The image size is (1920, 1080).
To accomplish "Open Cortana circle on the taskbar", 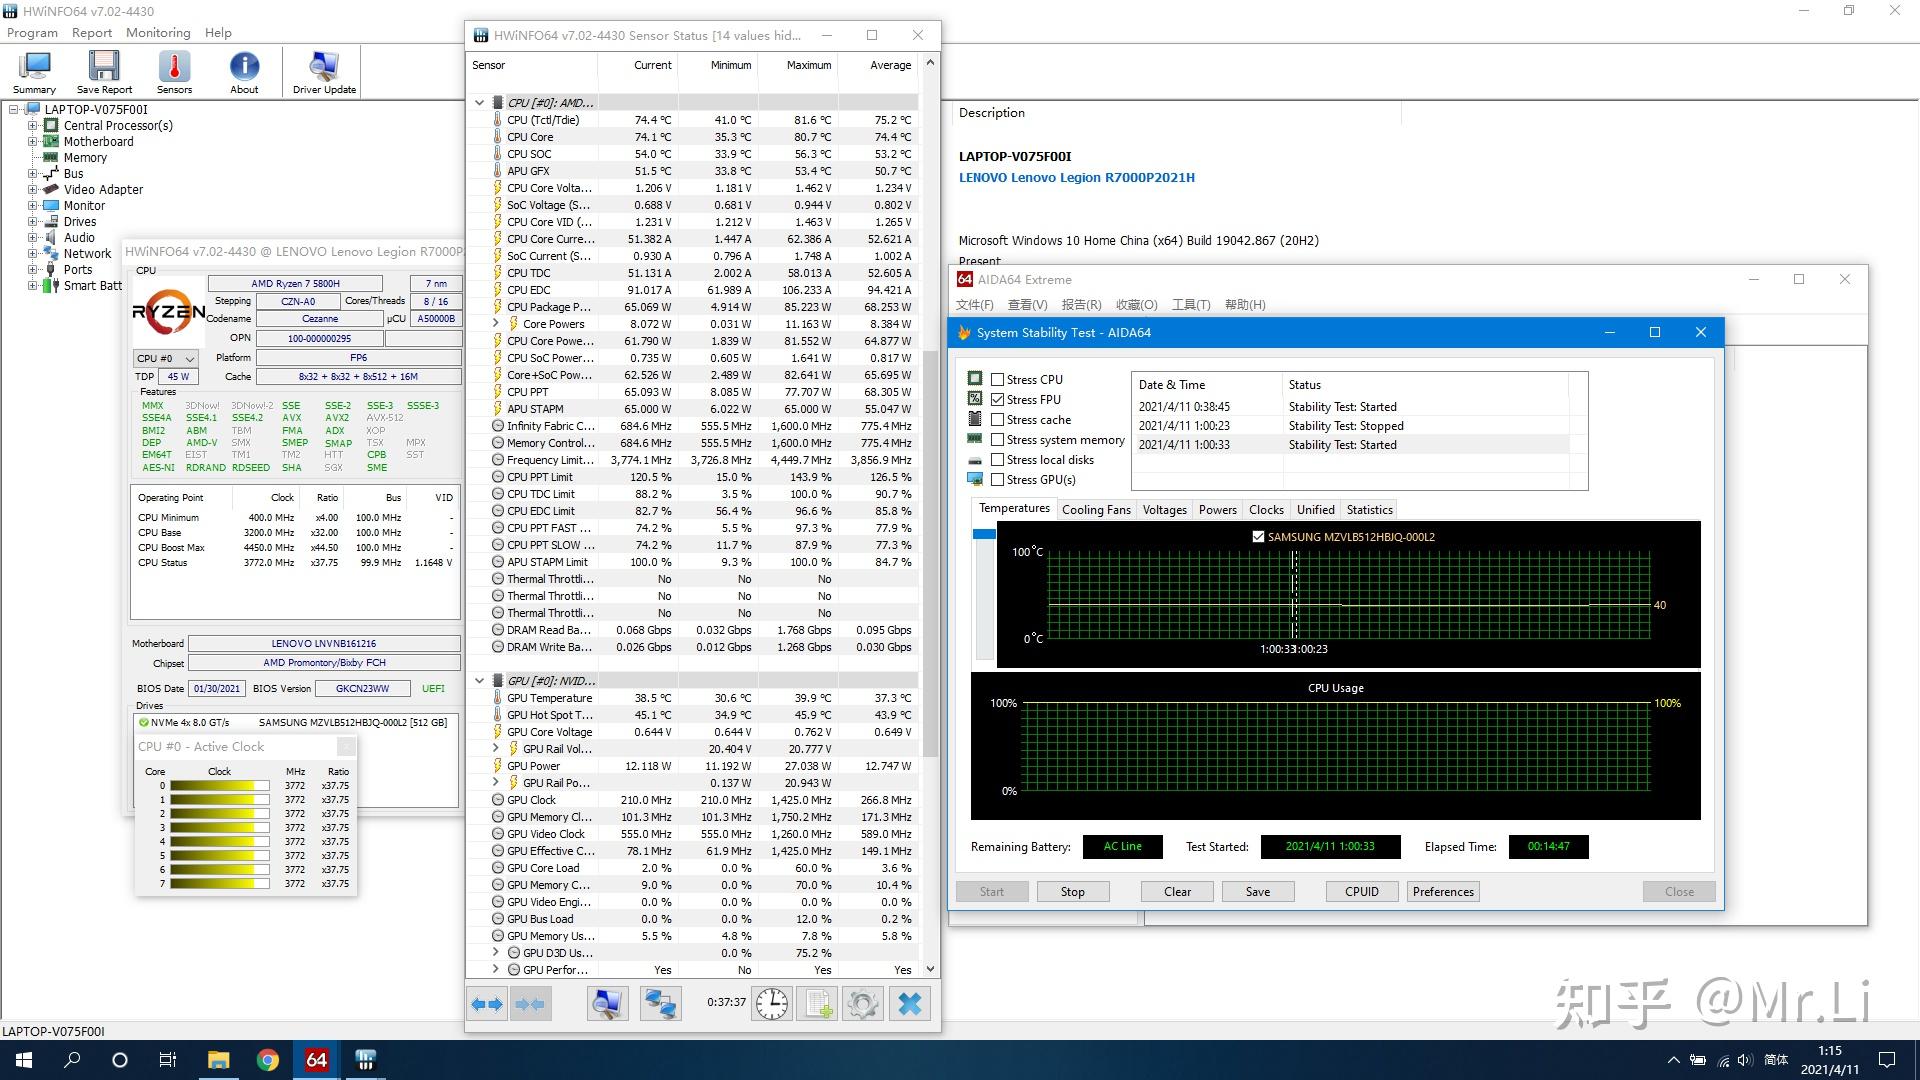I will point(120,1060).
